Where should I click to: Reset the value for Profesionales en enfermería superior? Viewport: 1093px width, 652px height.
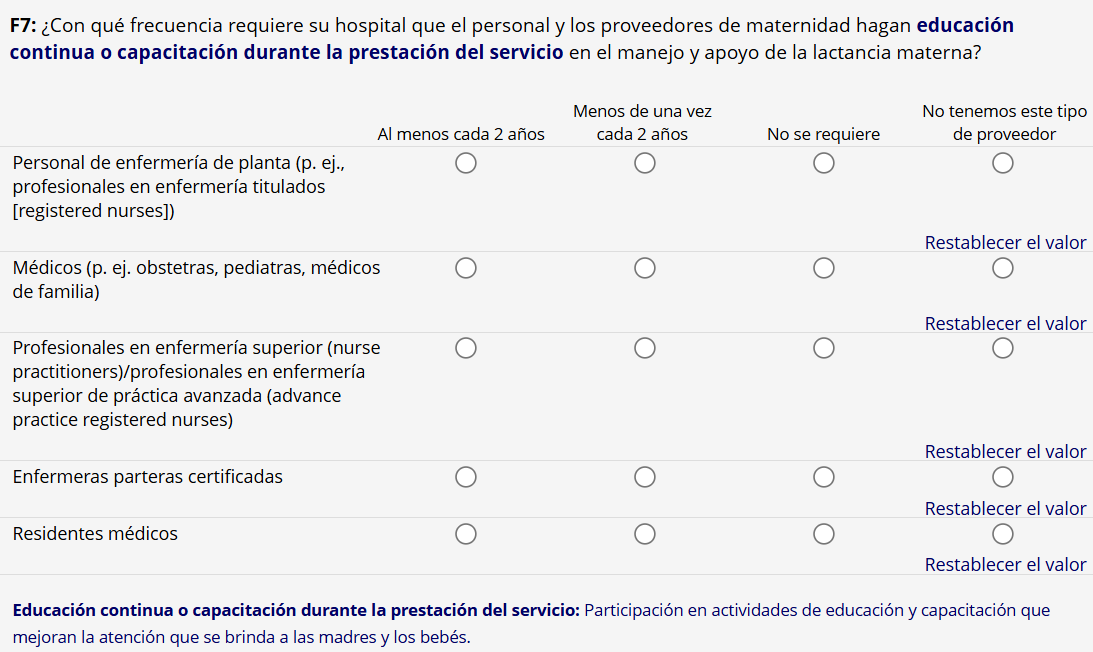[x=1005, y=452]
